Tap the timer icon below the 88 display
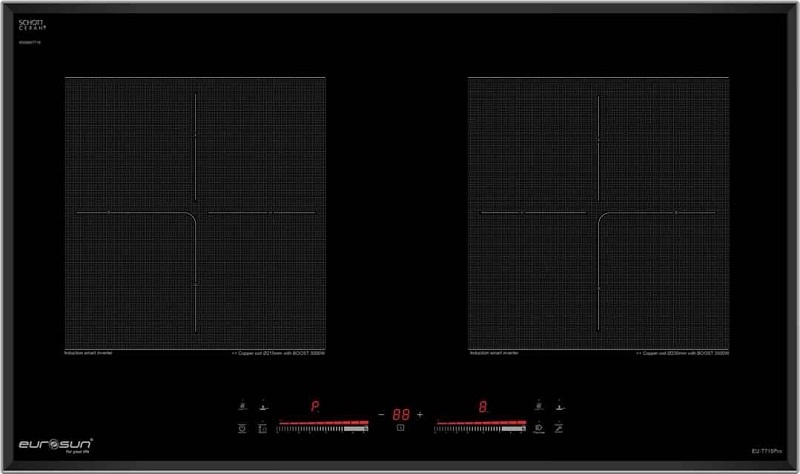 coord(400,429)
